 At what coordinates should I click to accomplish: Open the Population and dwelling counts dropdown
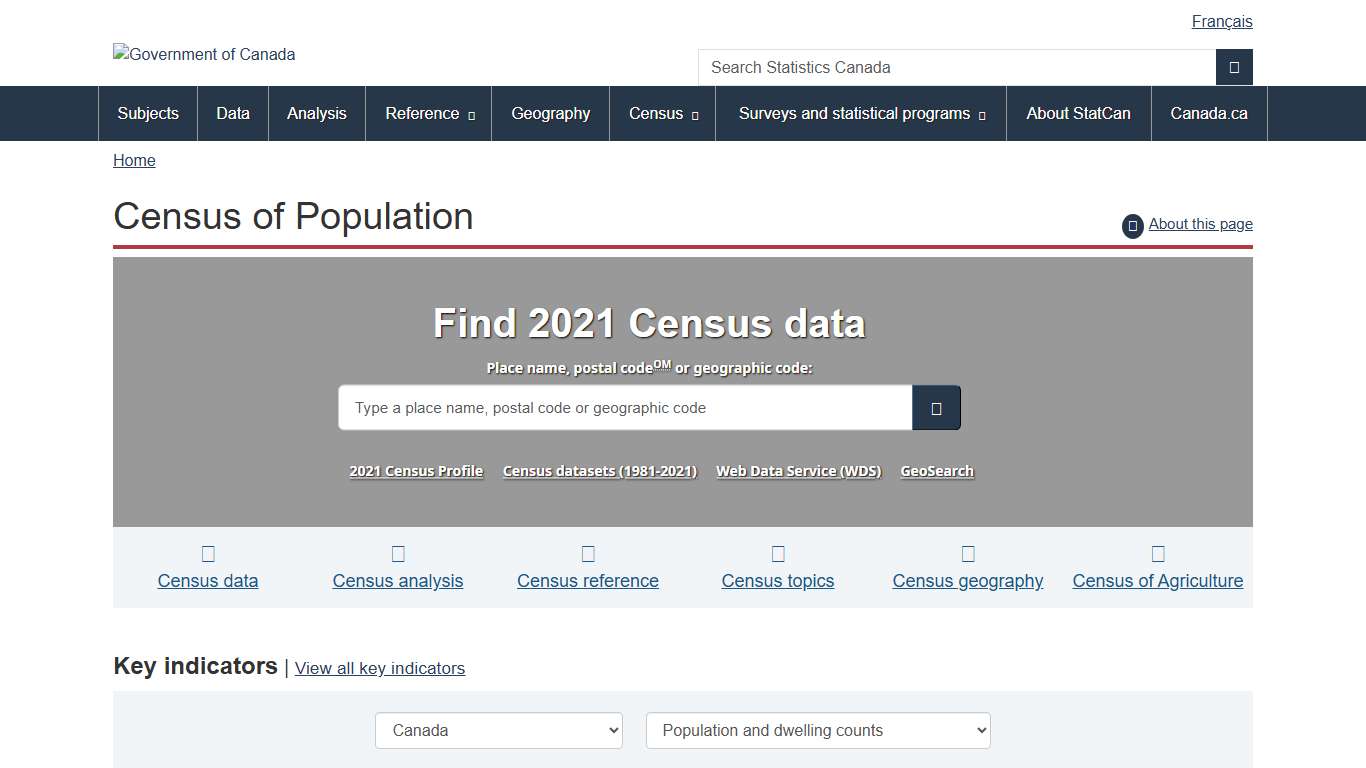(x=817, y=730)
